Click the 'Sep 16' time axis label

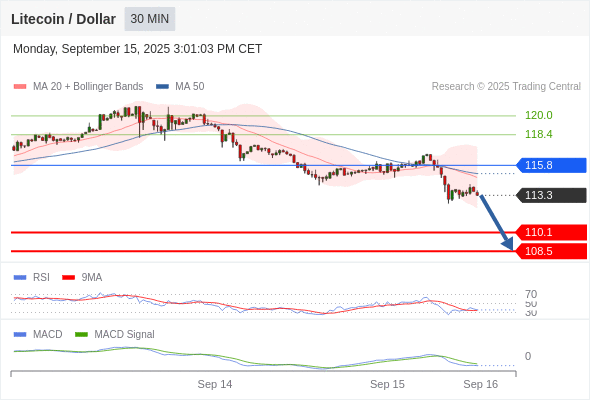pos(481,384)
